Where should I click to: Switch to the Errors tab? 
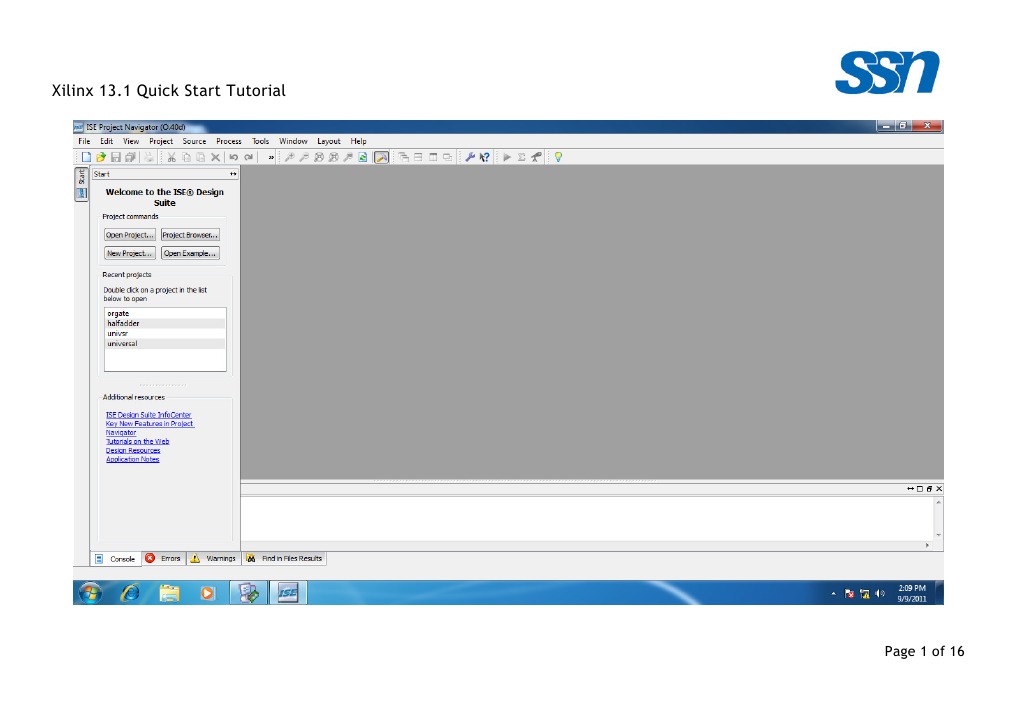coord(163,558)
